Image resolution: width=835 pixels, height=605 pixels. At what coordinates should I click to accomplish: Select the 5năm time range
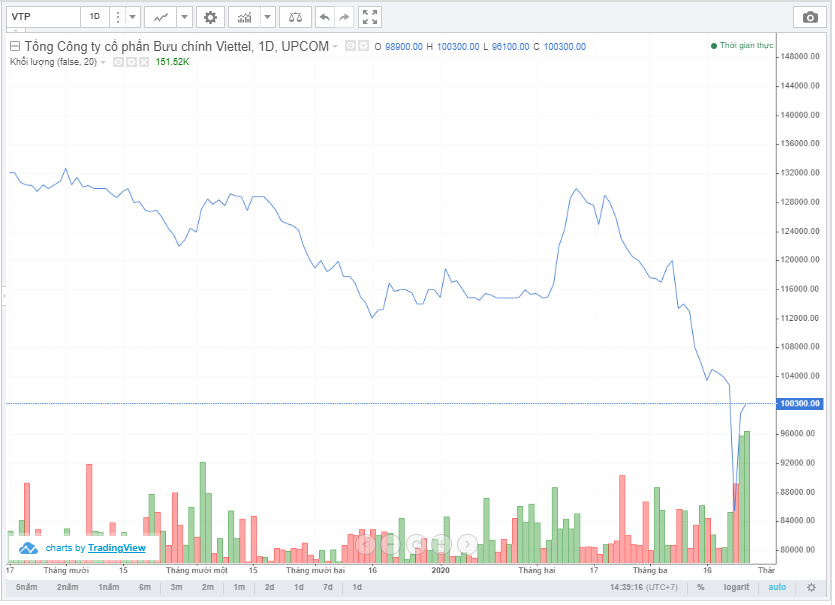27,587
